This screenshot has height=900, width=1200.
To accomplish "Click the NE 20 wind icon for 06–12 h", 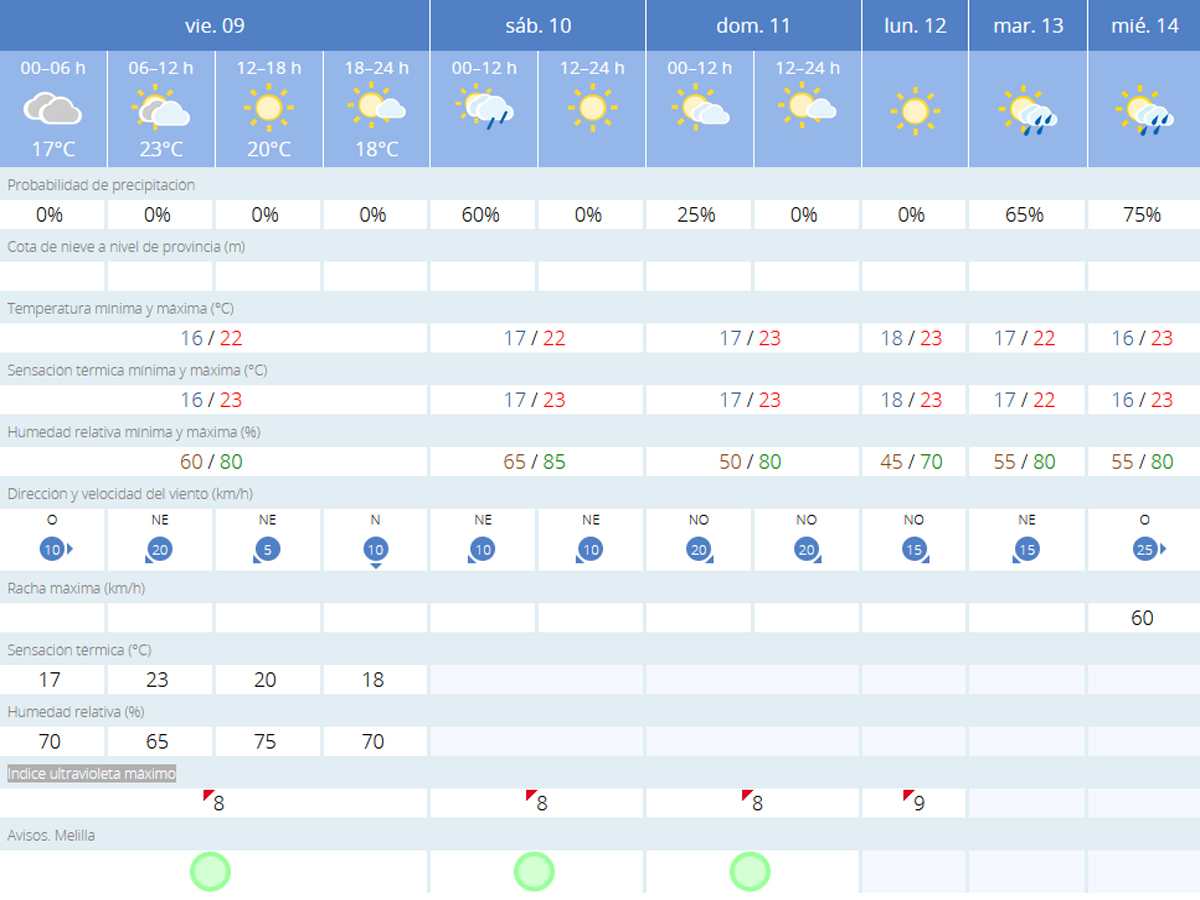I will (159, 549).
